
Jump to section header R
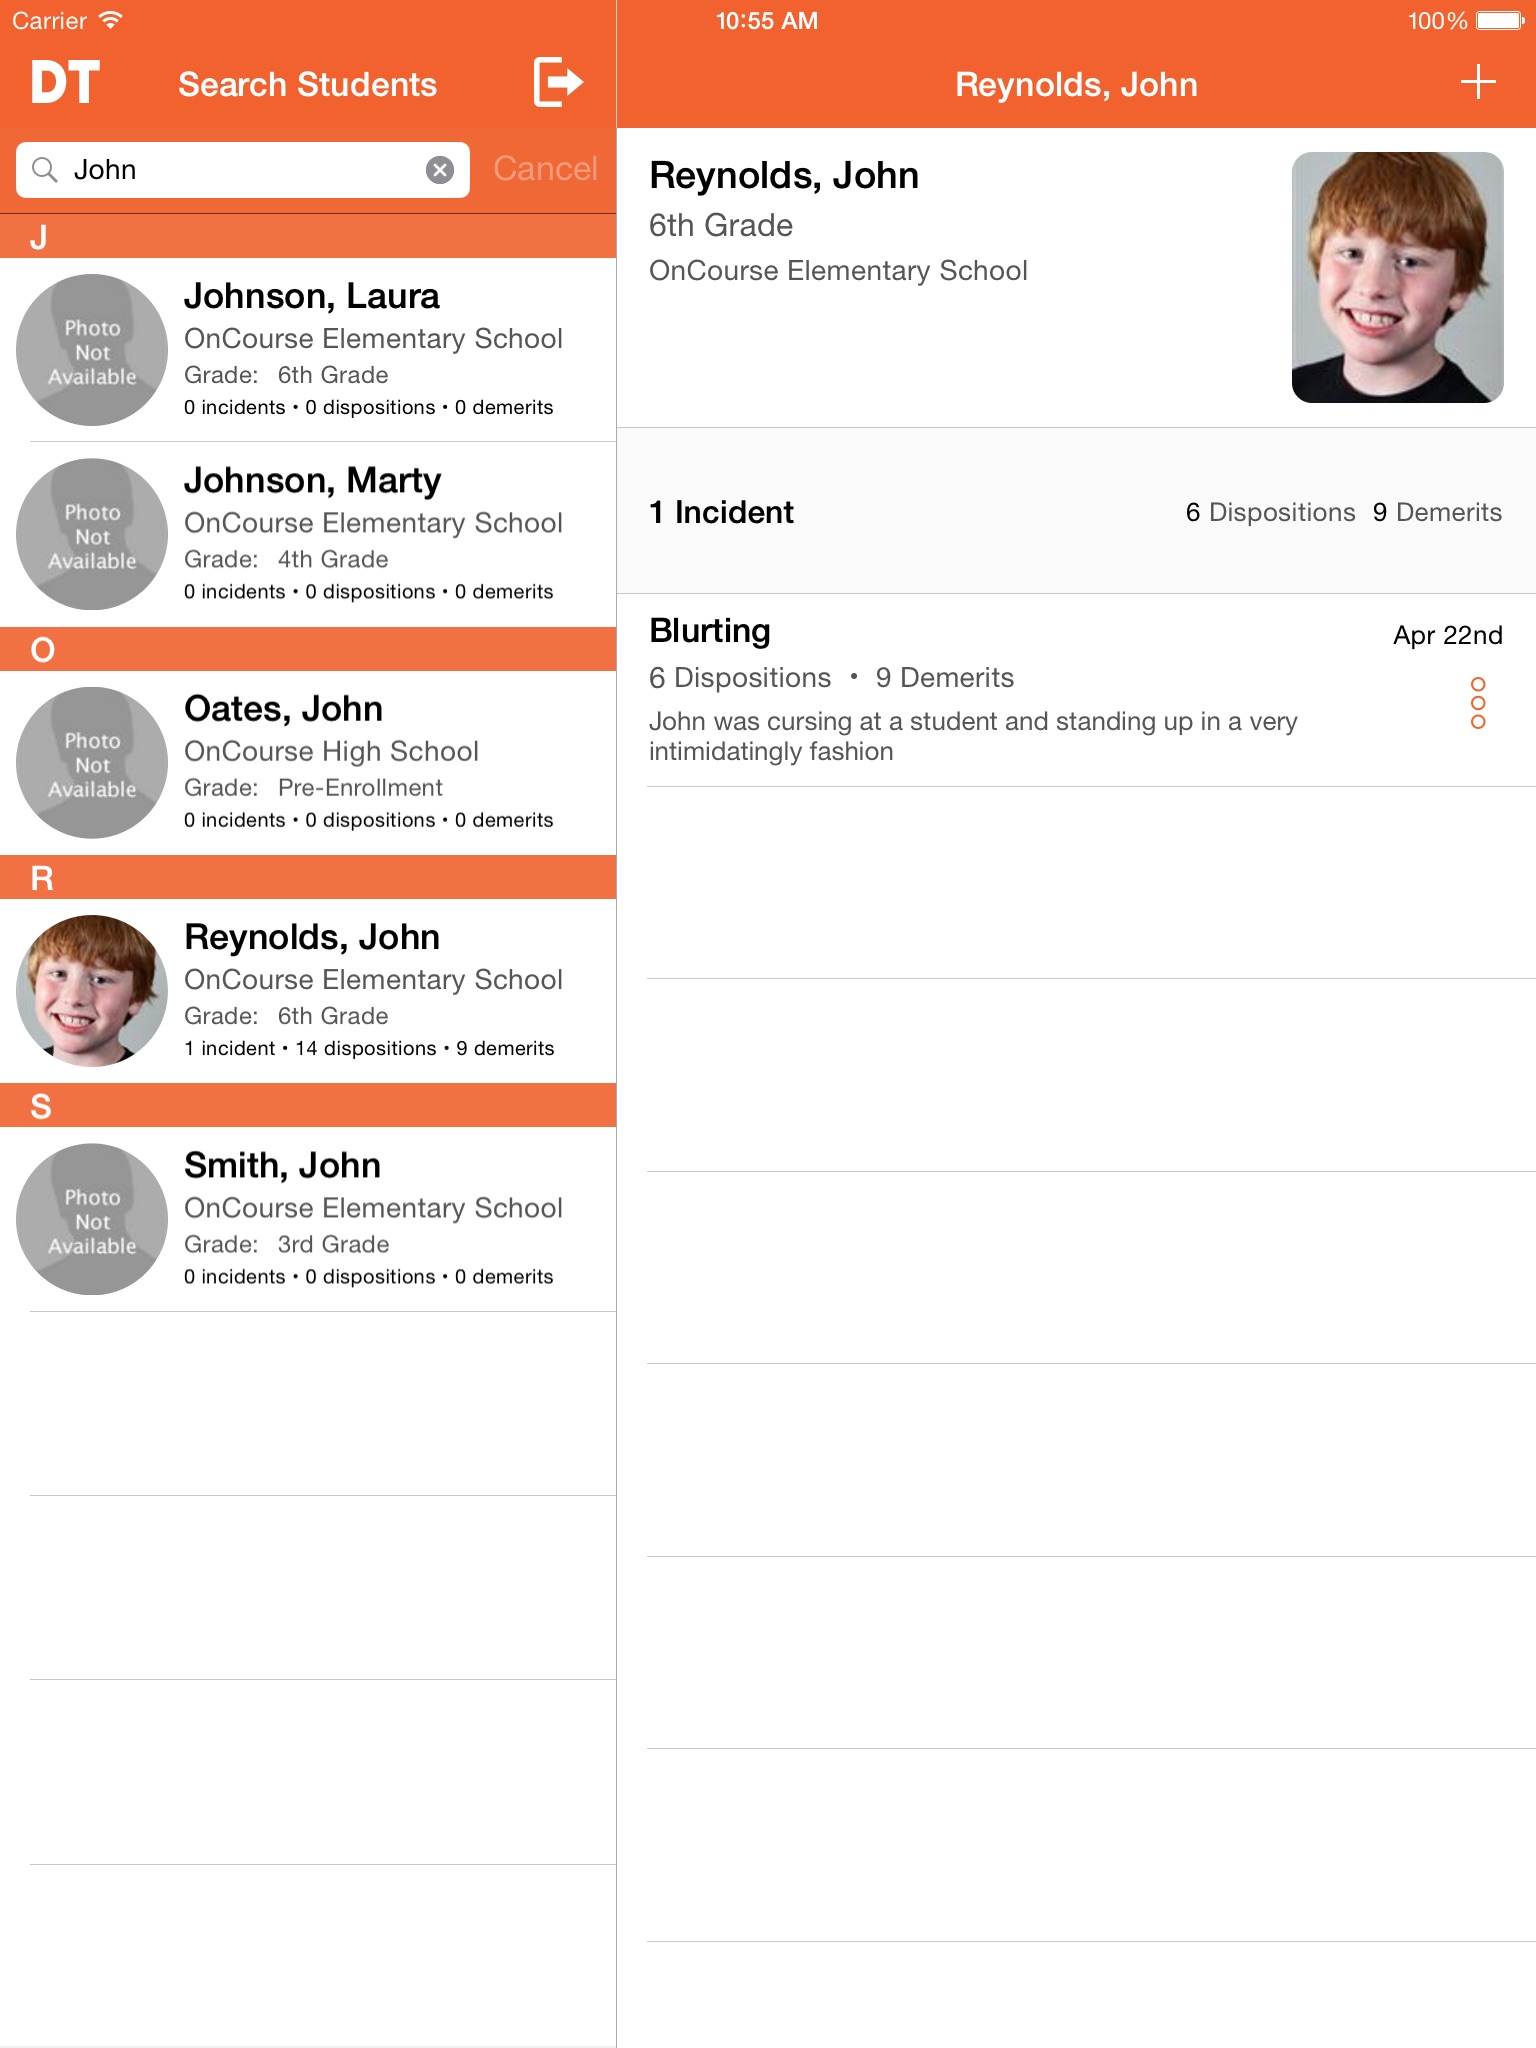[x=308, y=877]
